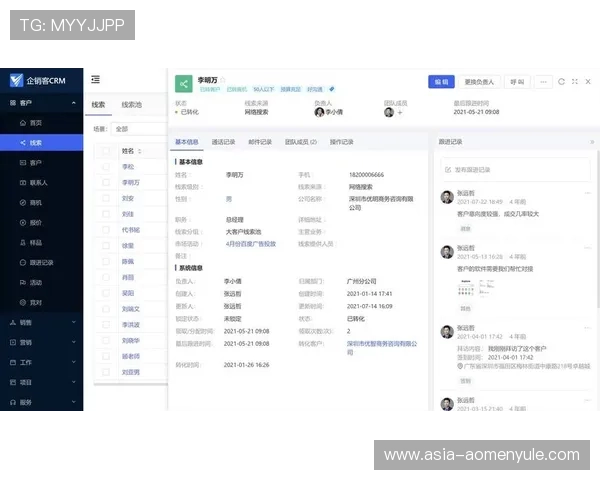This screenshot has width=600, height=480.
Task: Open lead 刘亚男 from the list
Action: click(130, 372)
